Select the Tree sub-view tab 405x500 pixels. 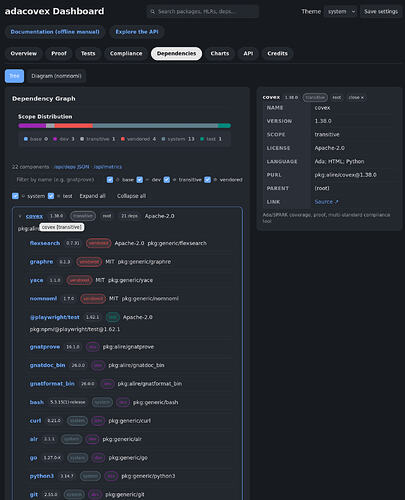pos(14,76)
